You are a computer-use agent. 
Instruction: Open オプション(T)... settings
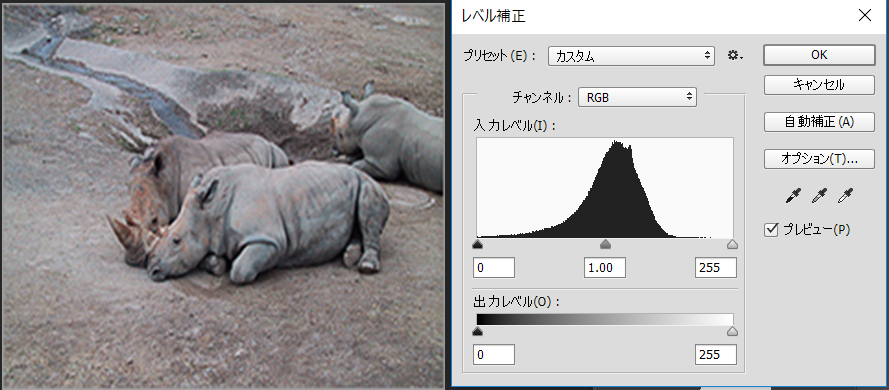(819, 159)
